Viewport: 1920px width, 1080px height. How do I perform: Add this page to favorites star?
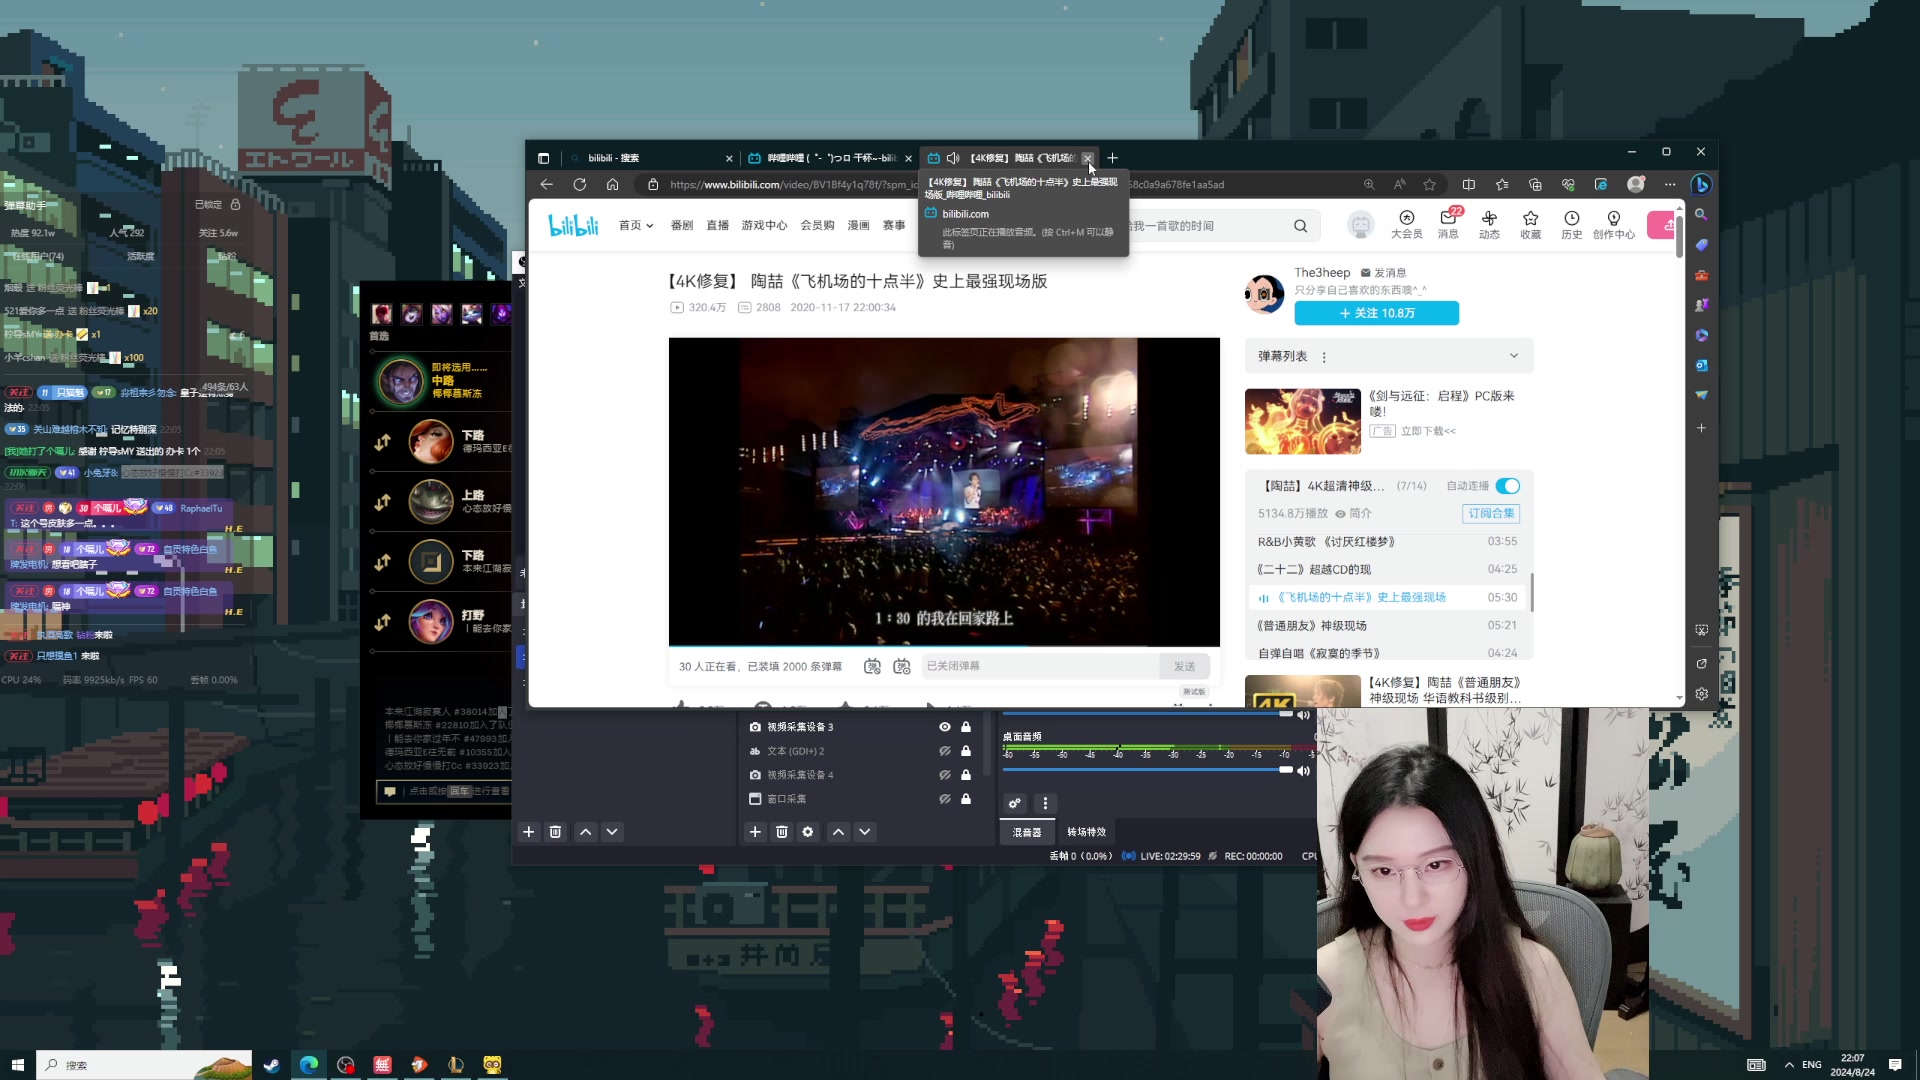[x=1429, y=184]
